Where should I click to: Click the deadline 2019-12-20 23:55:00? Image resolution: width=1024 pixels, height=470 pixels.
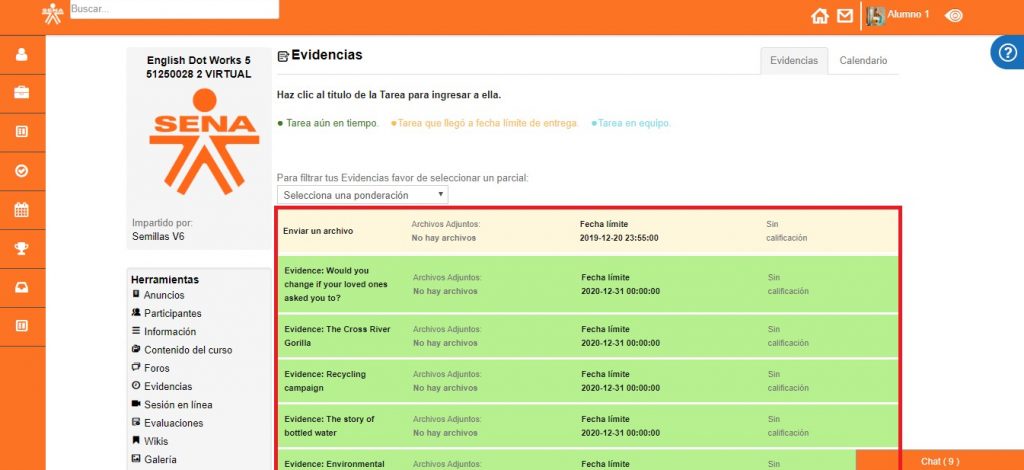click(618, 238)
